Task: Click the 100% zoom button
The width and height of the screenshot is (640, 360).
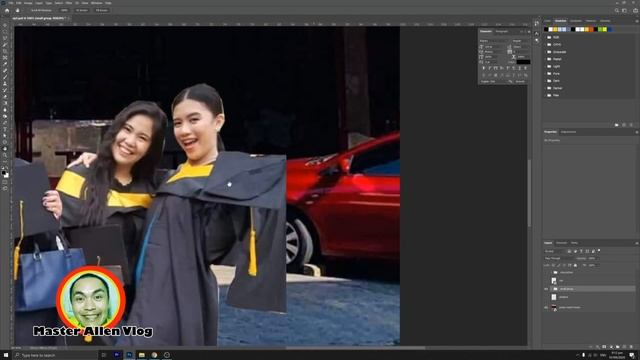Action: click(x=64, y=10)
